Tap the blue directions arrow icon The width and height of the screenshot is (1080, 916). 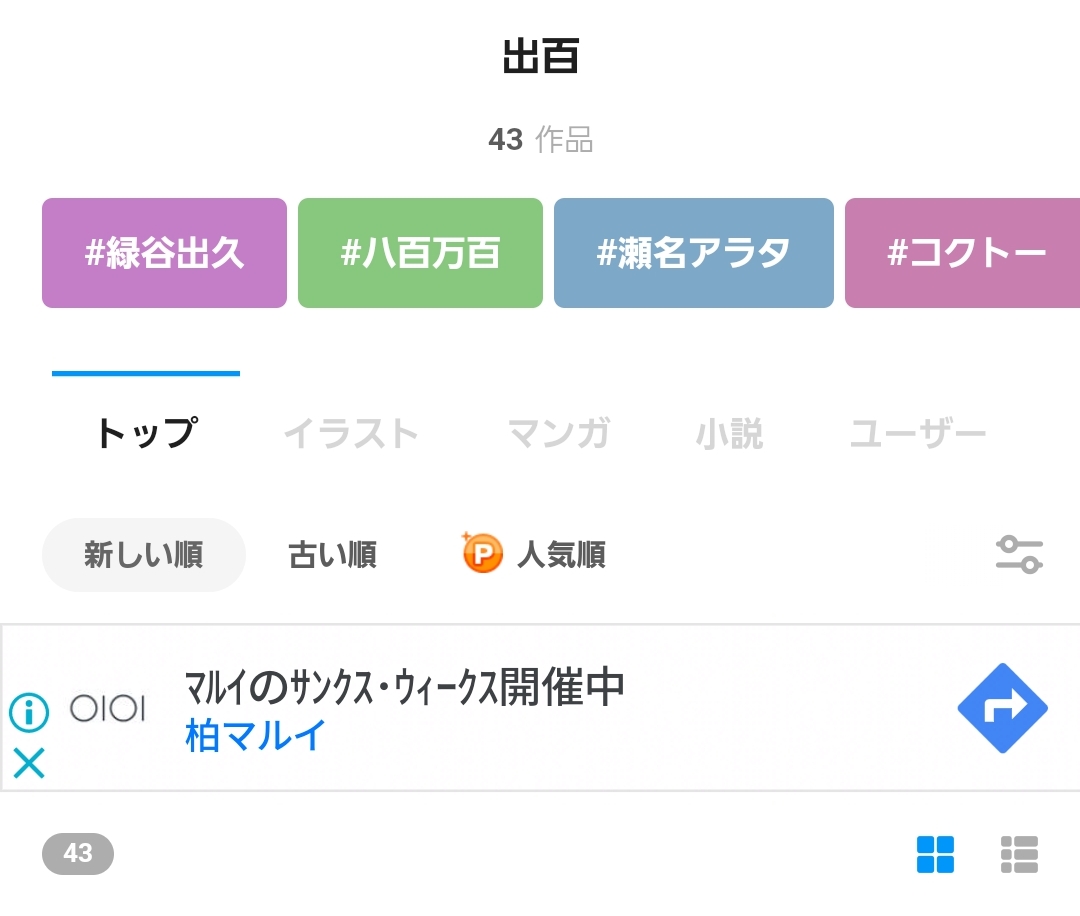click(x=1002, y=708)
